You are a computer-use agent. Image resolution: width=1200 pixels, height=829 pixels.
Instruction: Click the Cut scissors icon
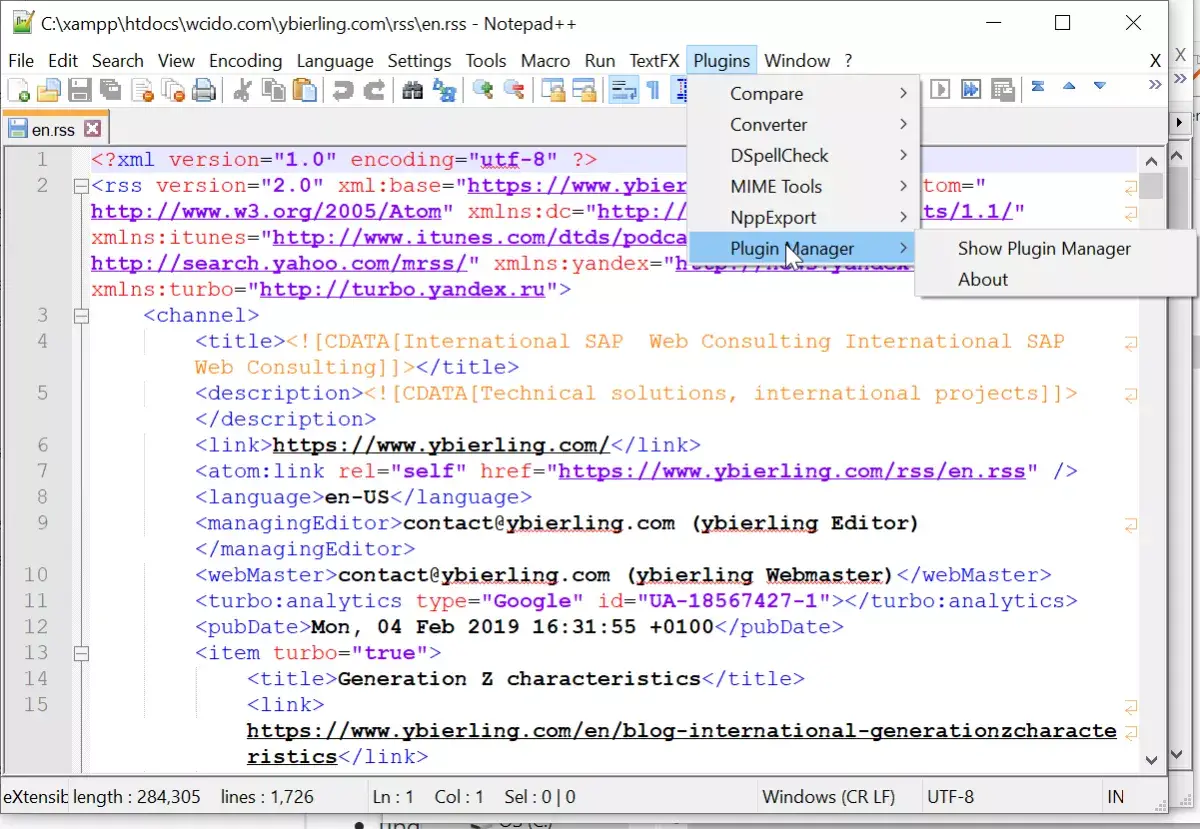click(x=242, y=91)
